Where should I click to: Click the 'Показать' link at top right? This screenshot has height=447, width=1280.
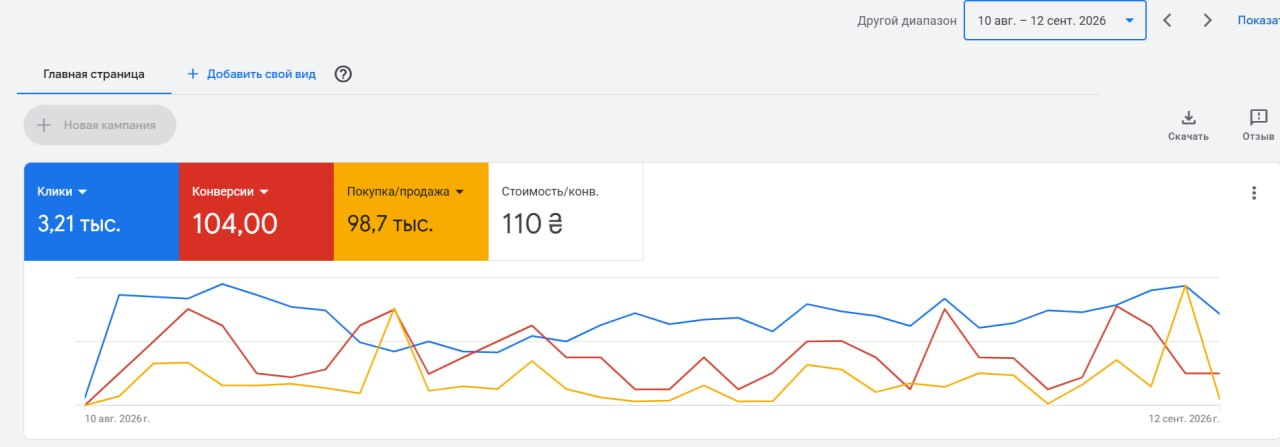(x=1258, y=20)
